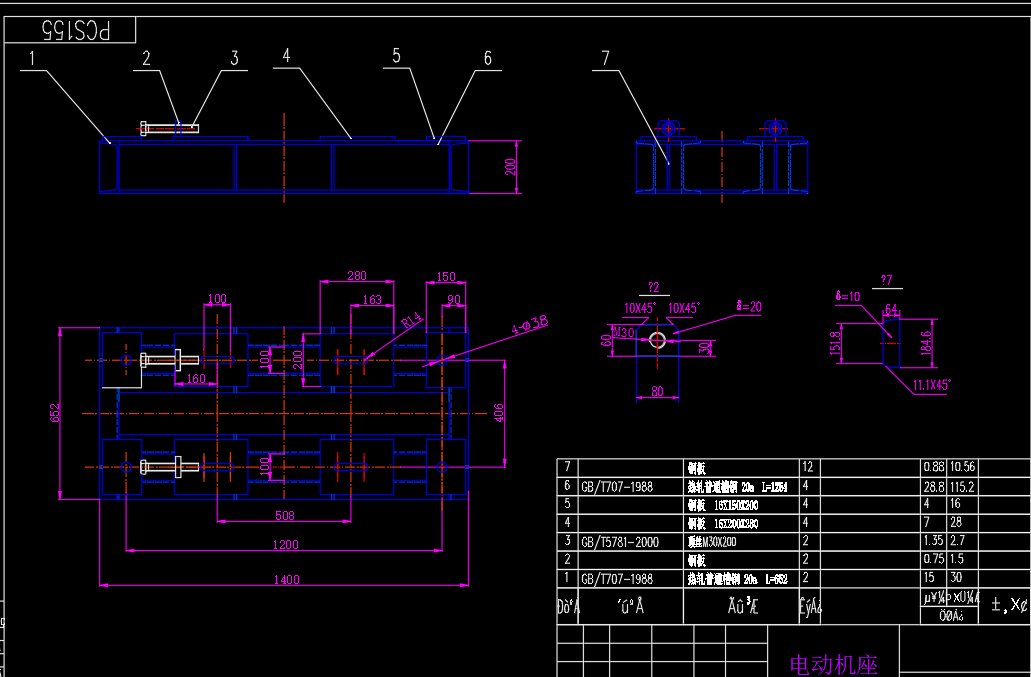Click the 1400 overall length dimension text
The width and height of the screenshot is (1031, 677).
285,578
